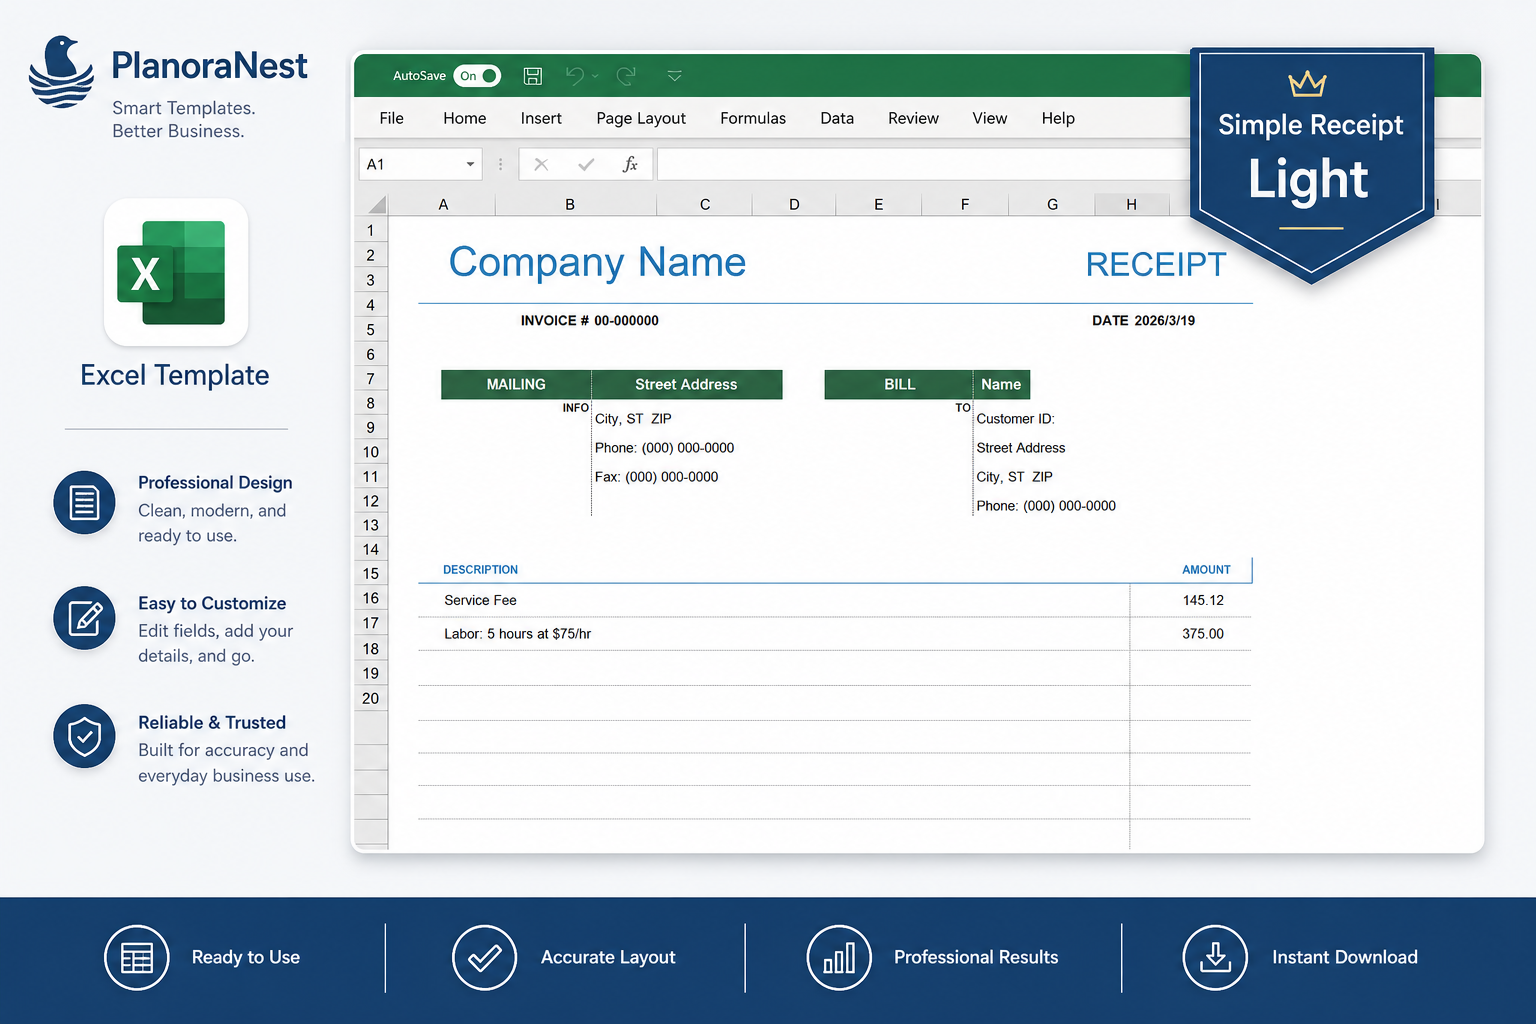Click the Instant Download arrow icon
This screenshot has width=1536, height=1024.
tap(1215, 958)
